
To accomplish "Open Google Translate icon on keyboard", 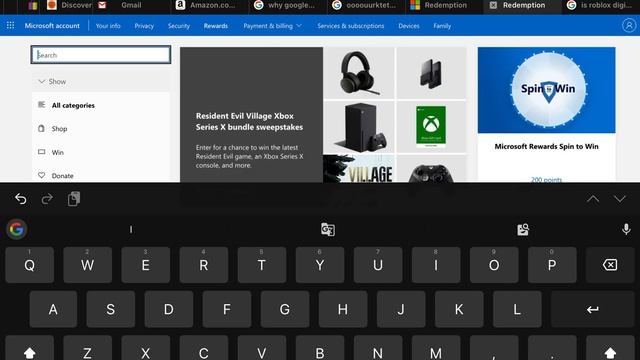I will [328, 229].
